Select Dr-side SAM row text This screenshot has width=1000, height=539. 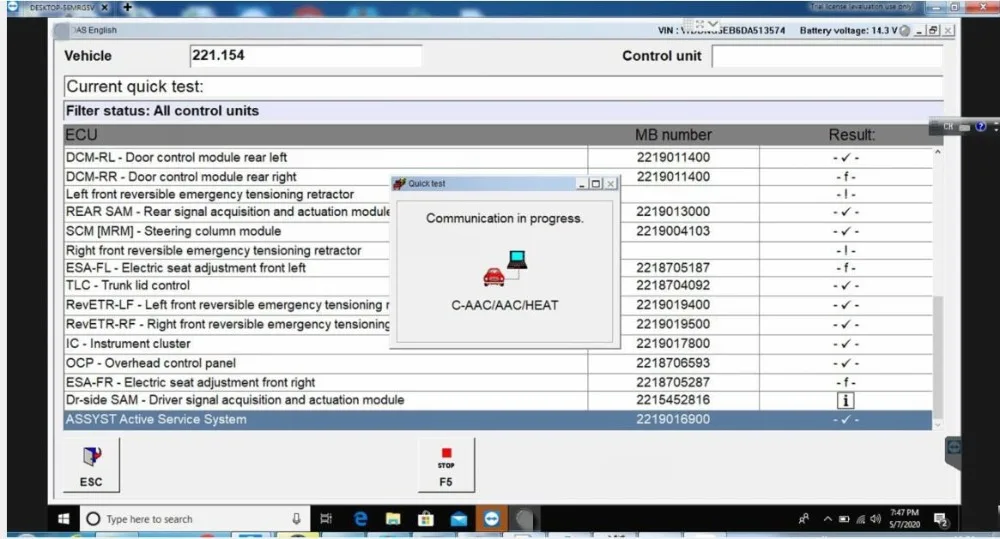235,400
